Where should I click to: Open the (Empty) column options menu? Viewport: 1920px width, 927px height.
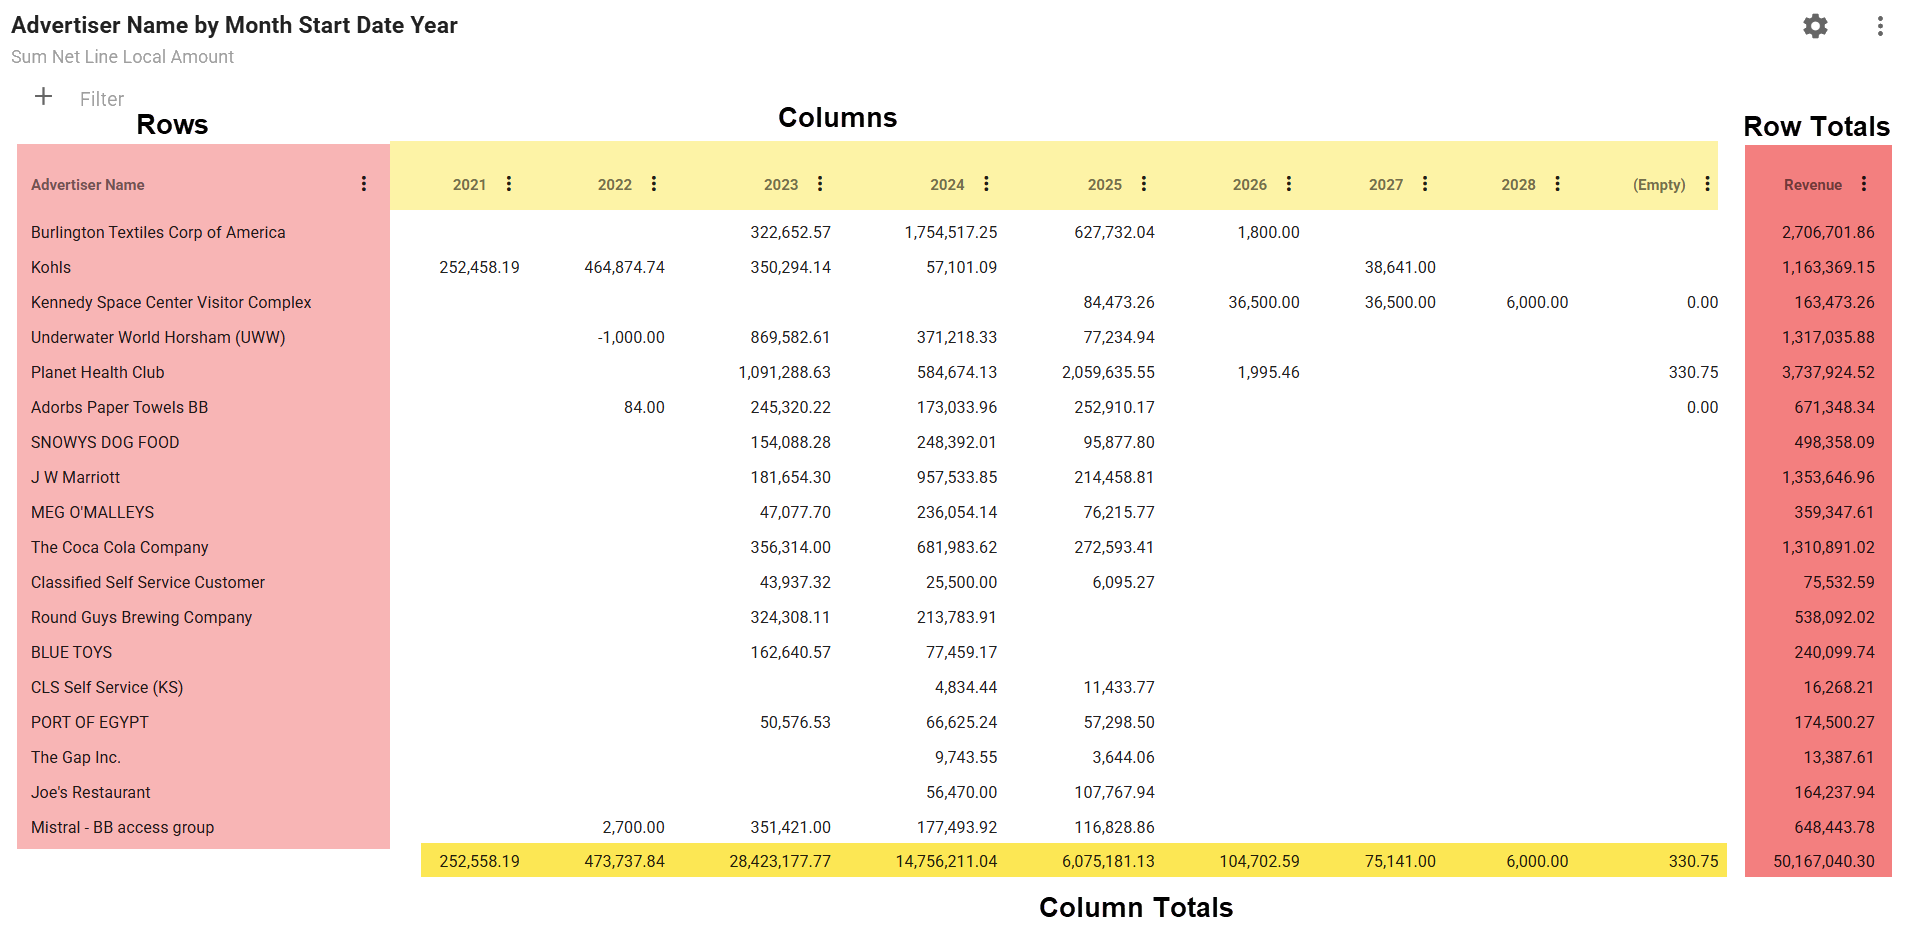(x=1707, y=184)
